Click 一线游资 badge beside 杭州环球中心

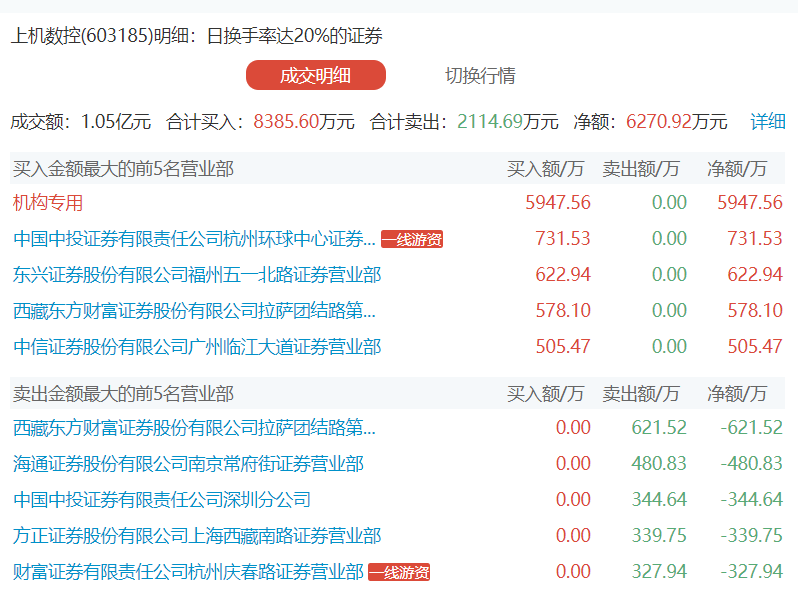coord(412,239)
